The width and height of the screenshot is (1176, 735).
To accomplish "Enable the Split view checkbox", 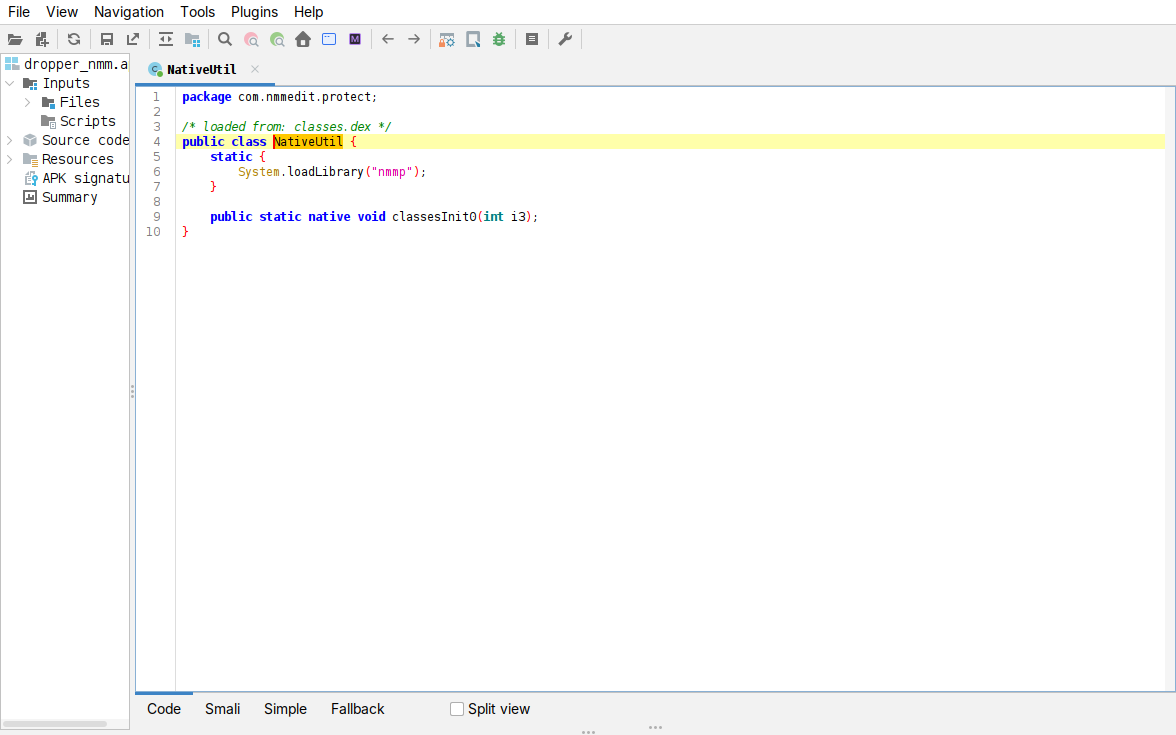I will tap(457, 709).
